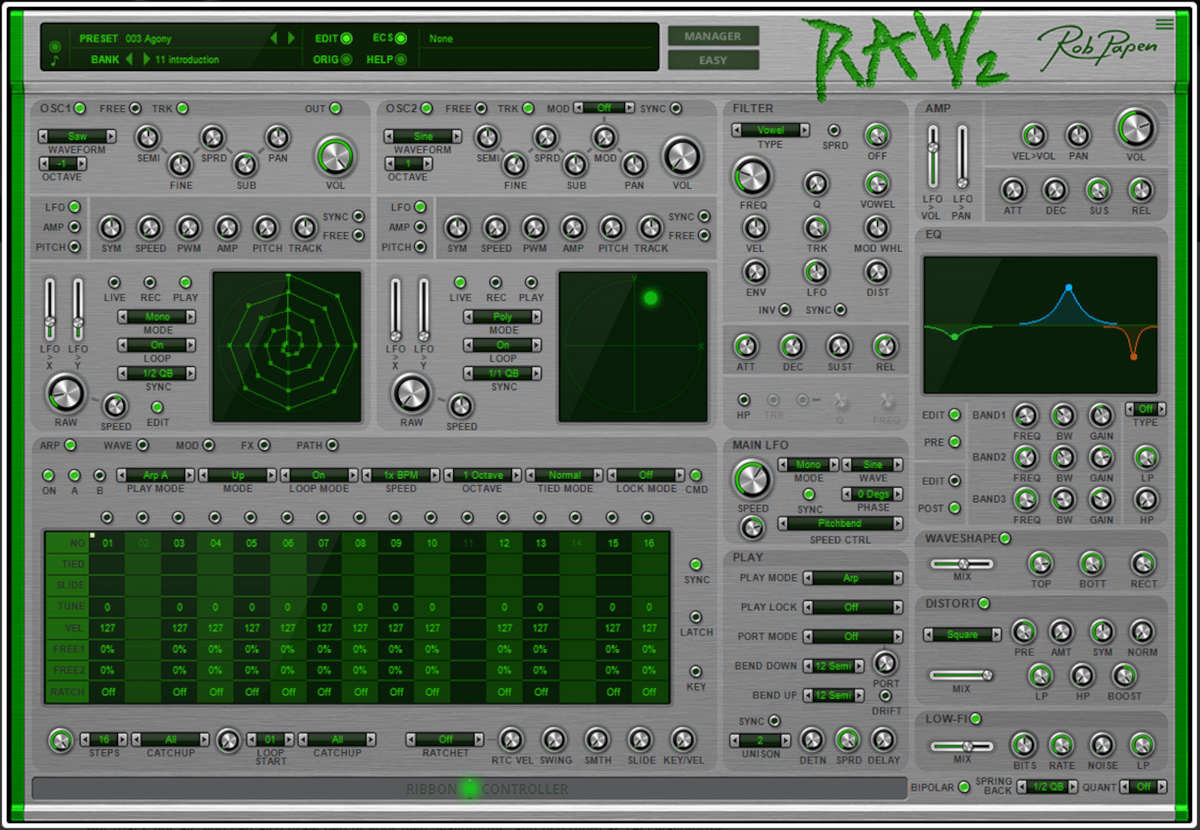Click the Filter DIST knob
1200x830 pixels.
click(x=877, y=271)
